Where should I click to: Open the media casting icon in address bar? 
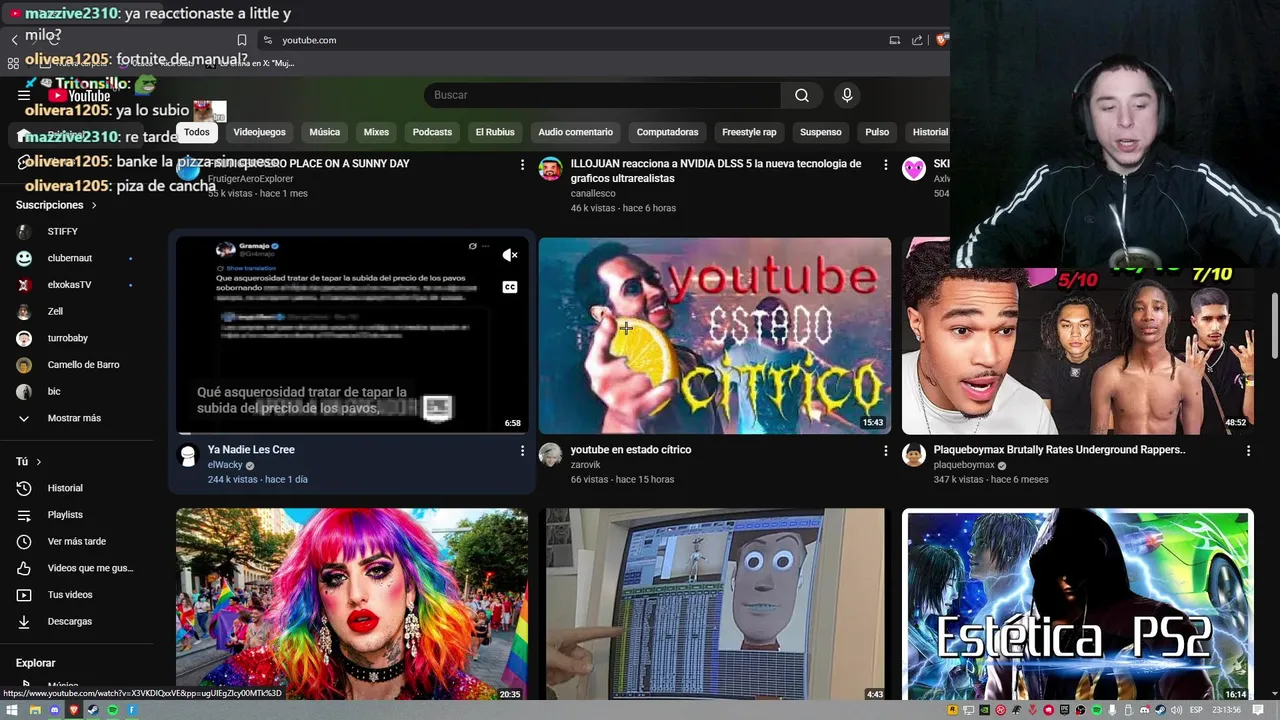tap(895, 40)
